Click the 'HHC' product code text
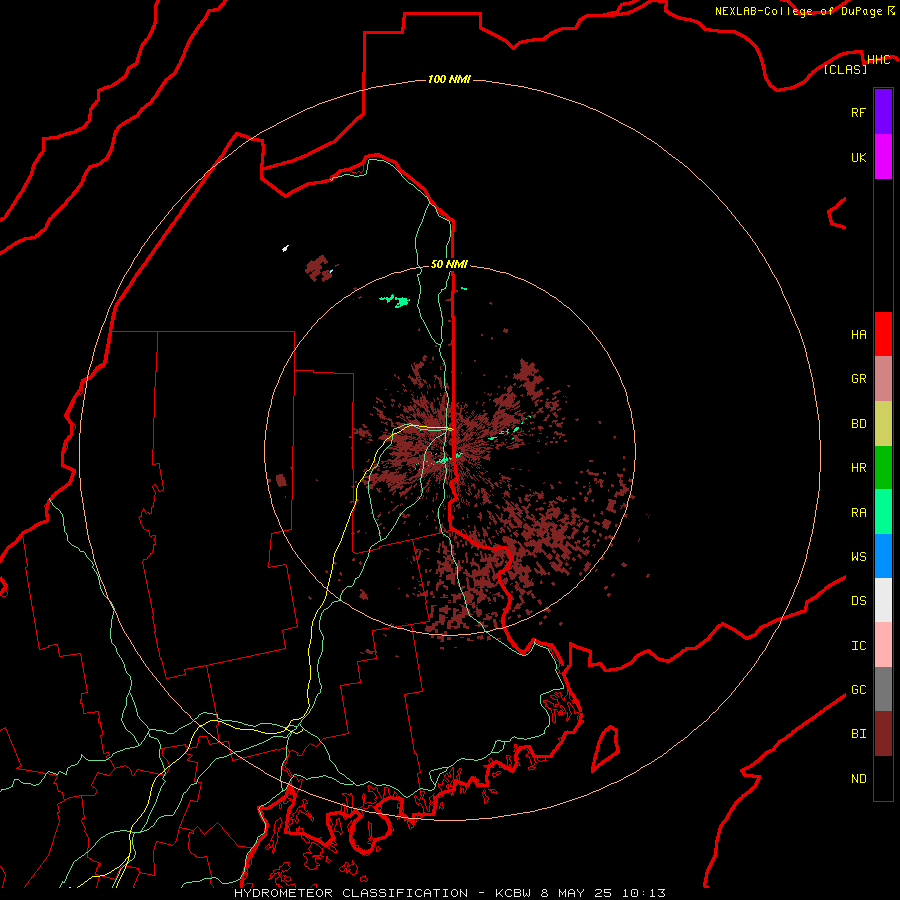The height and width of the screenshot is (900, 900). [x=878, y=60]
